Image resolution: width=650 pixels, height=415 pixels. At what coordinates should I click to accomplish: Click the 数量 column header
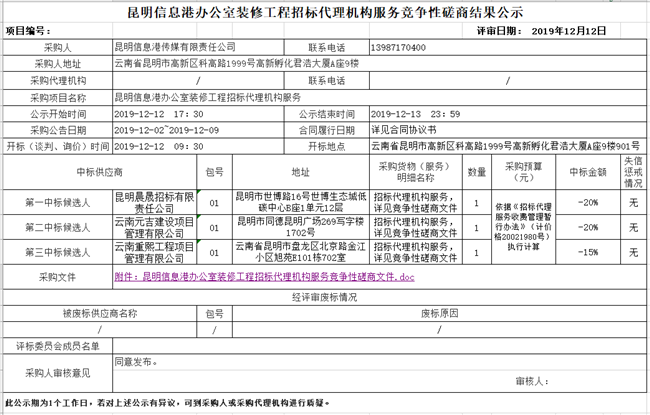tap(477, 172)
